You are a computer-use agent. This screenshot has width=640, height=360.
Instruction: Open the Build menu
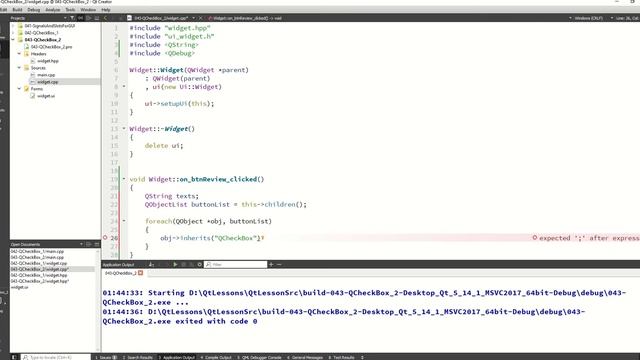click(x=17, y=9)
